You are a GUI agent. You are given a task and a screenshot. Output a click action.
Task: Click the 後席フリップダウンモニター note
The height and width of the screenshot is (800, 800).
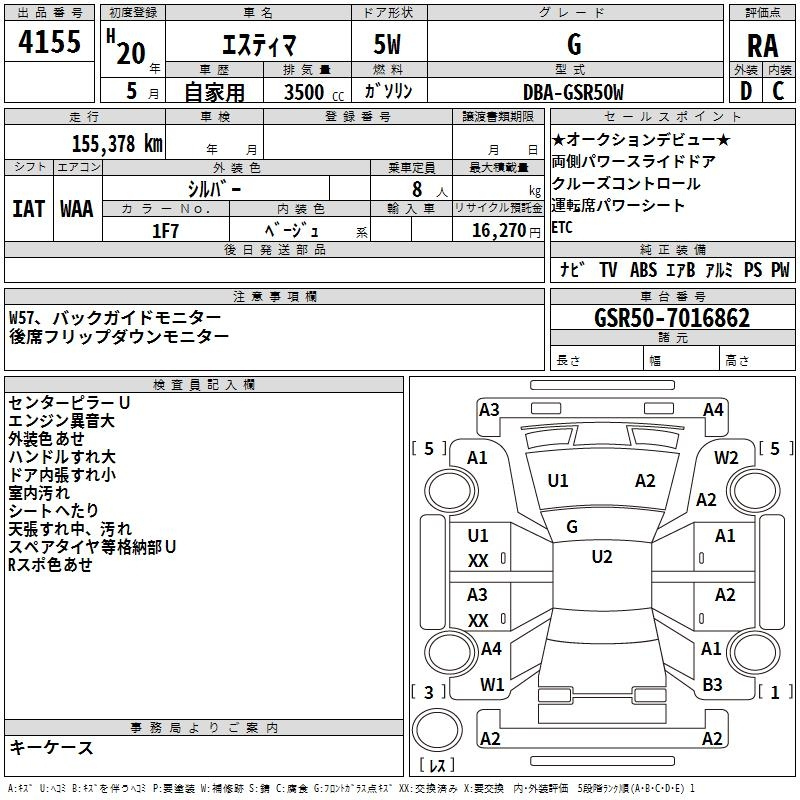click(x=119, y=336)
